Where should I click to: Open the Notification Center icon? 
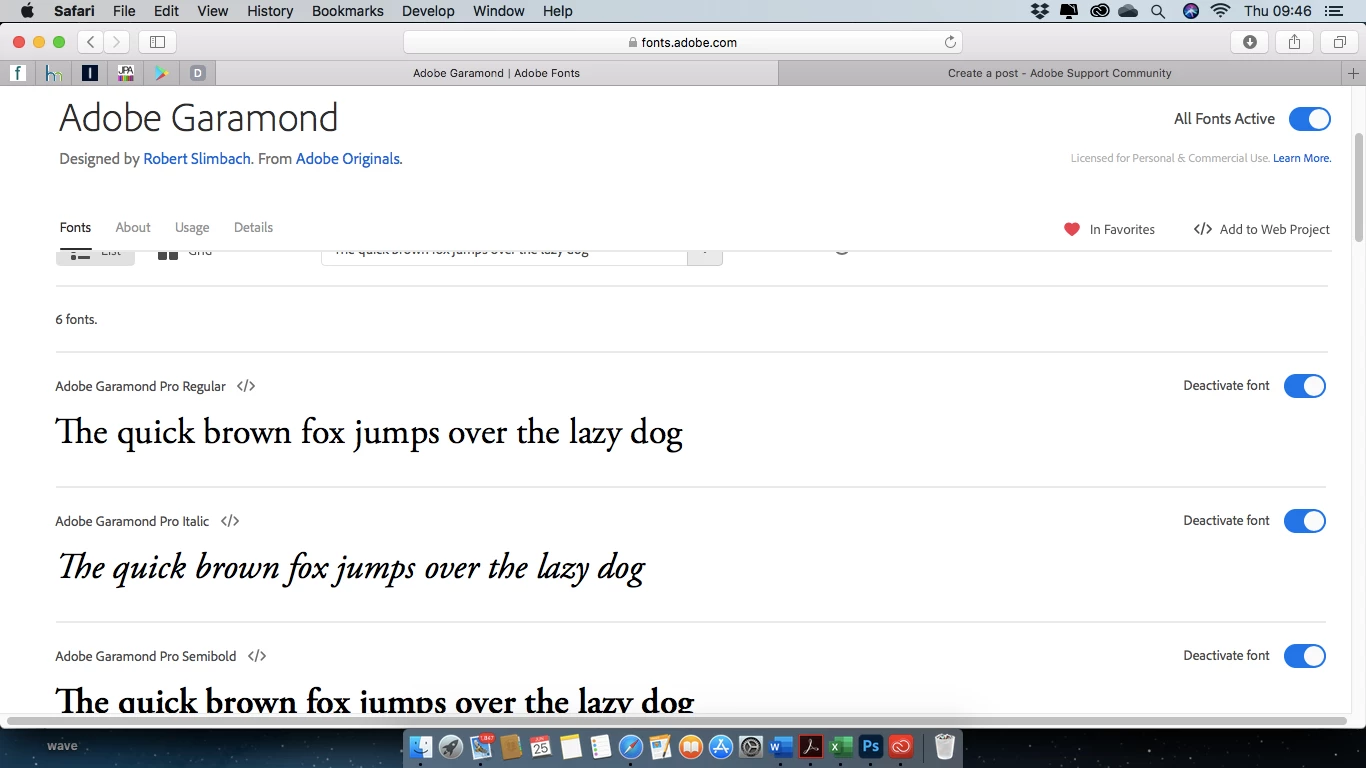[x=1332, y=11]
